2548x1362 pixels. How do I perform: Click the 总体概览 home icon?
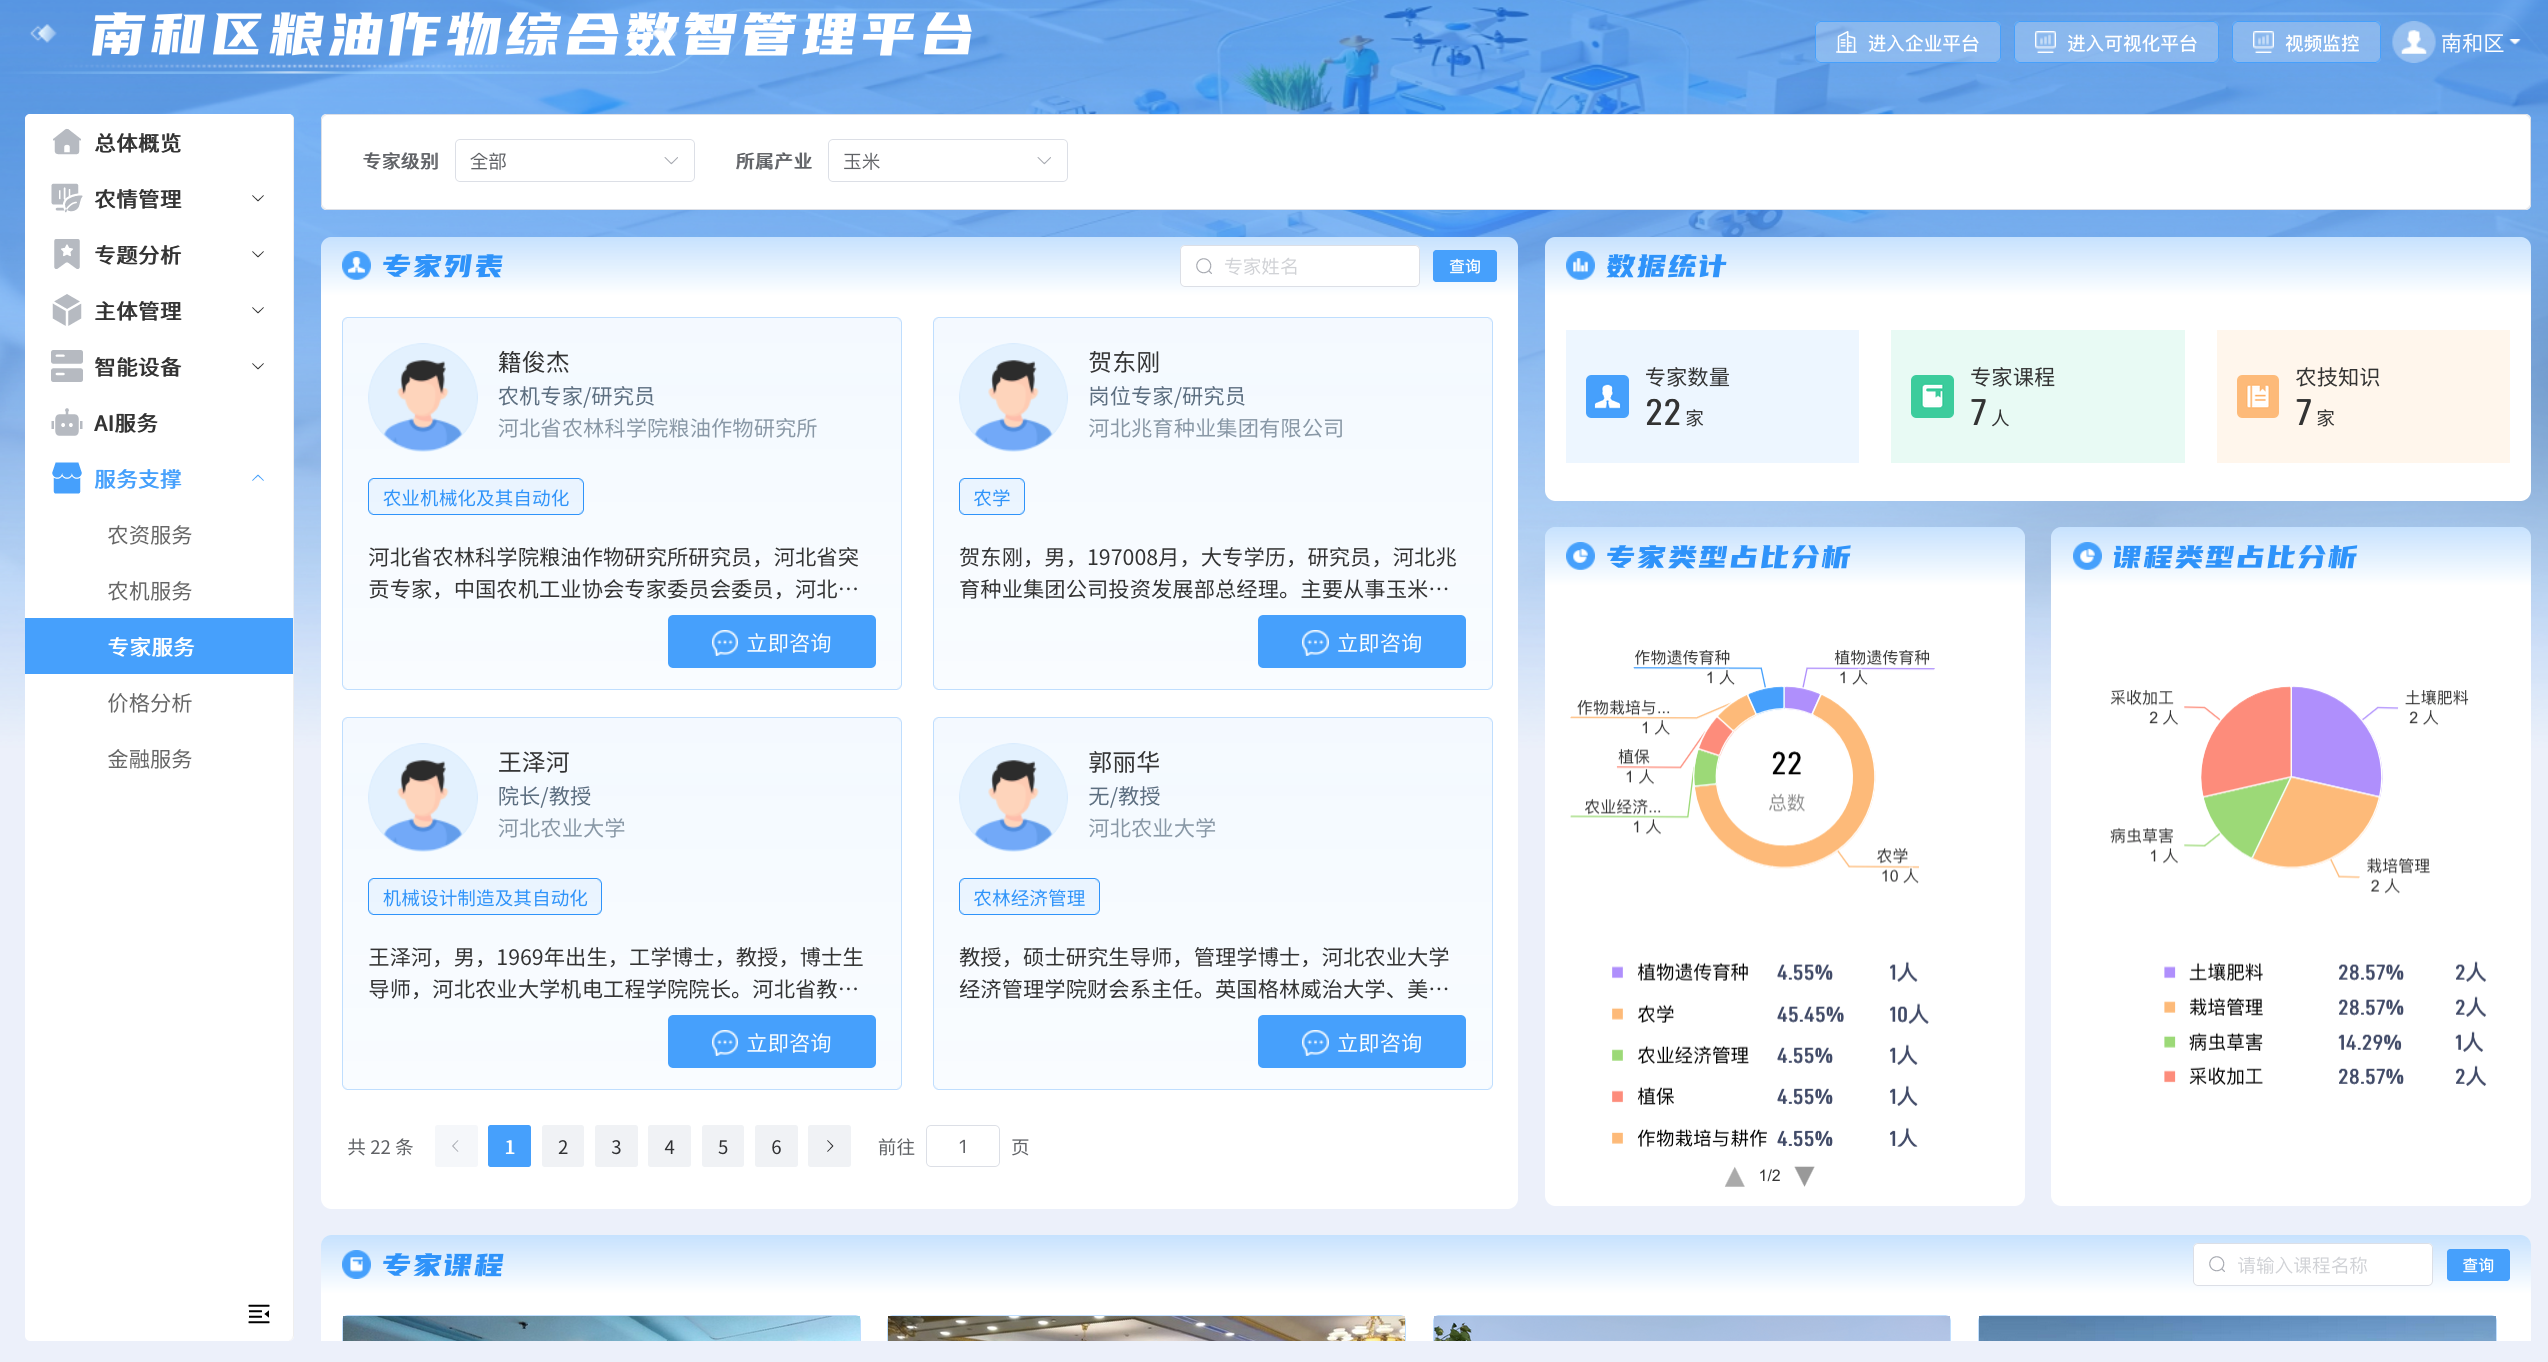tap(66, 143)
